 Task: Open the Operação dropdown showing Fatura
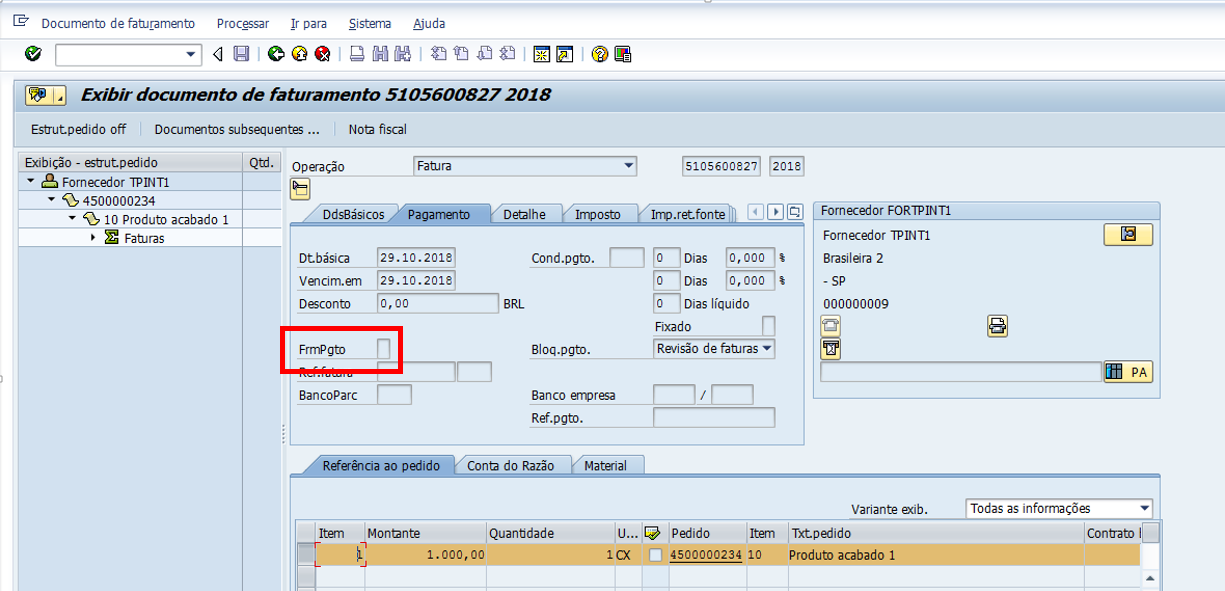point(628,166)
